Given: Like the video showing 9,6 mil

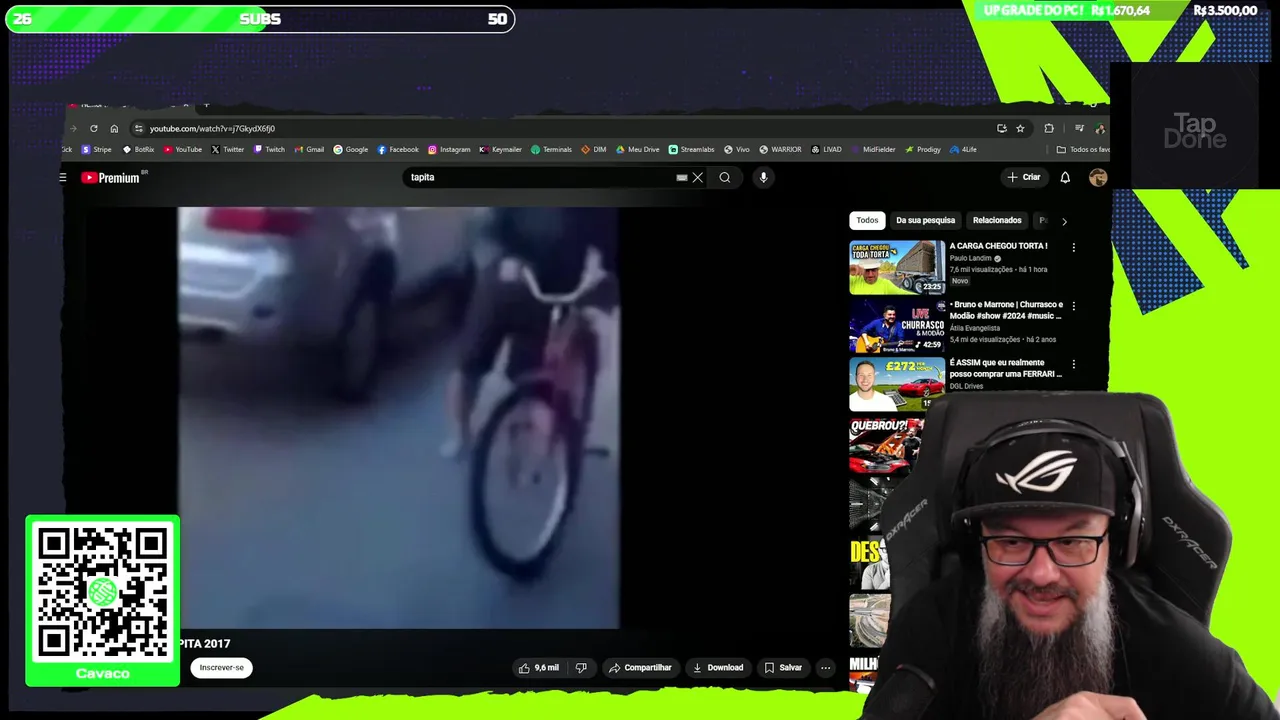Looking at the screenshot, I should [x=540, y=667].
